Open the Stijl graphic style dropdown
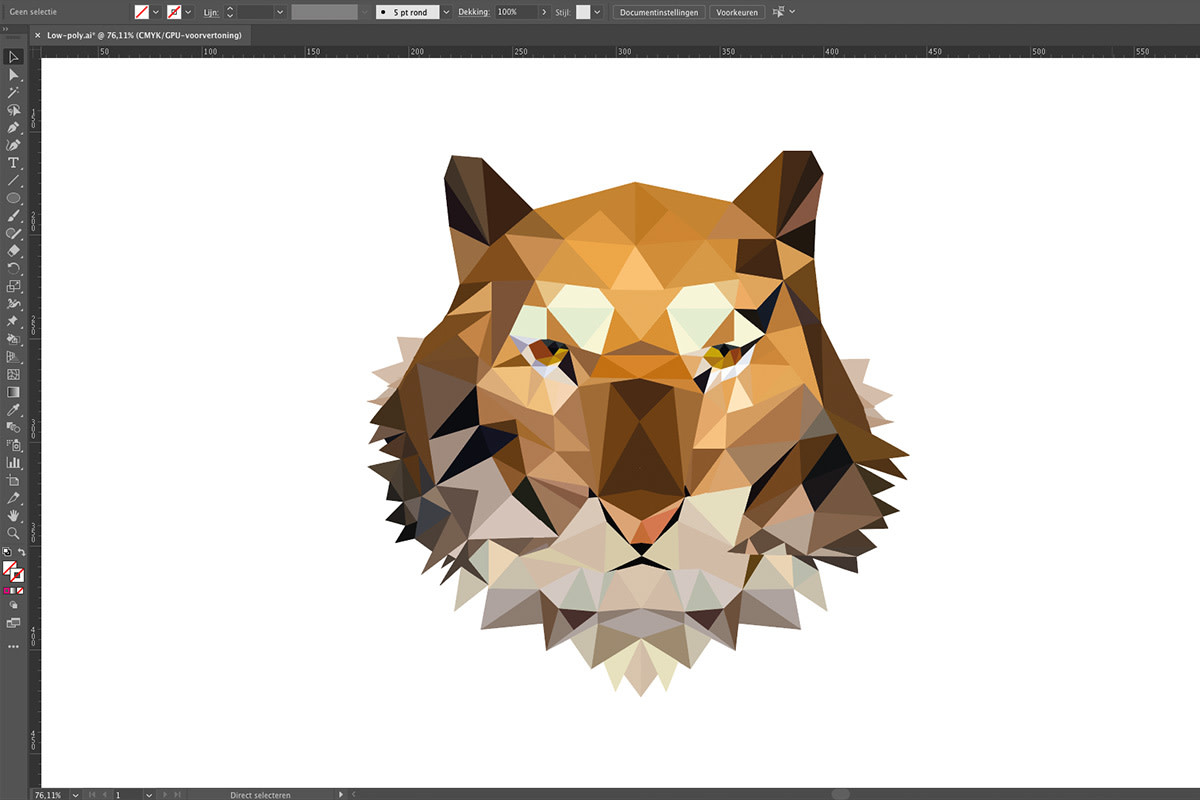 pos(597,12)
